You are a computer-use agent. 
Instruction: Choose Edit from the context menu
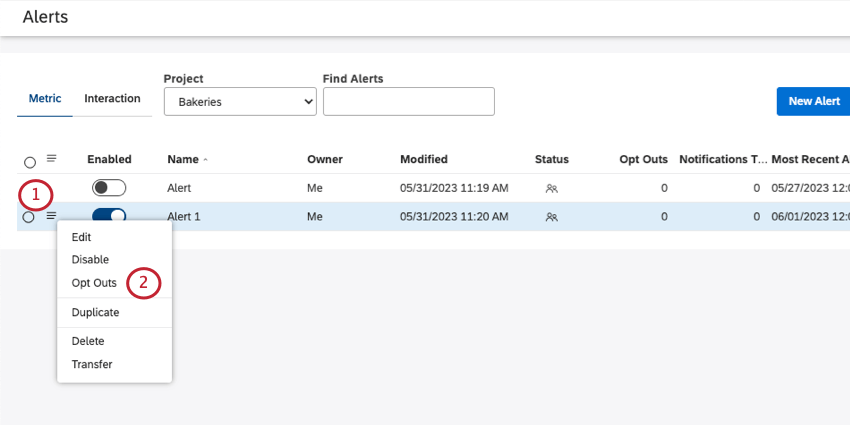[81, 237]
